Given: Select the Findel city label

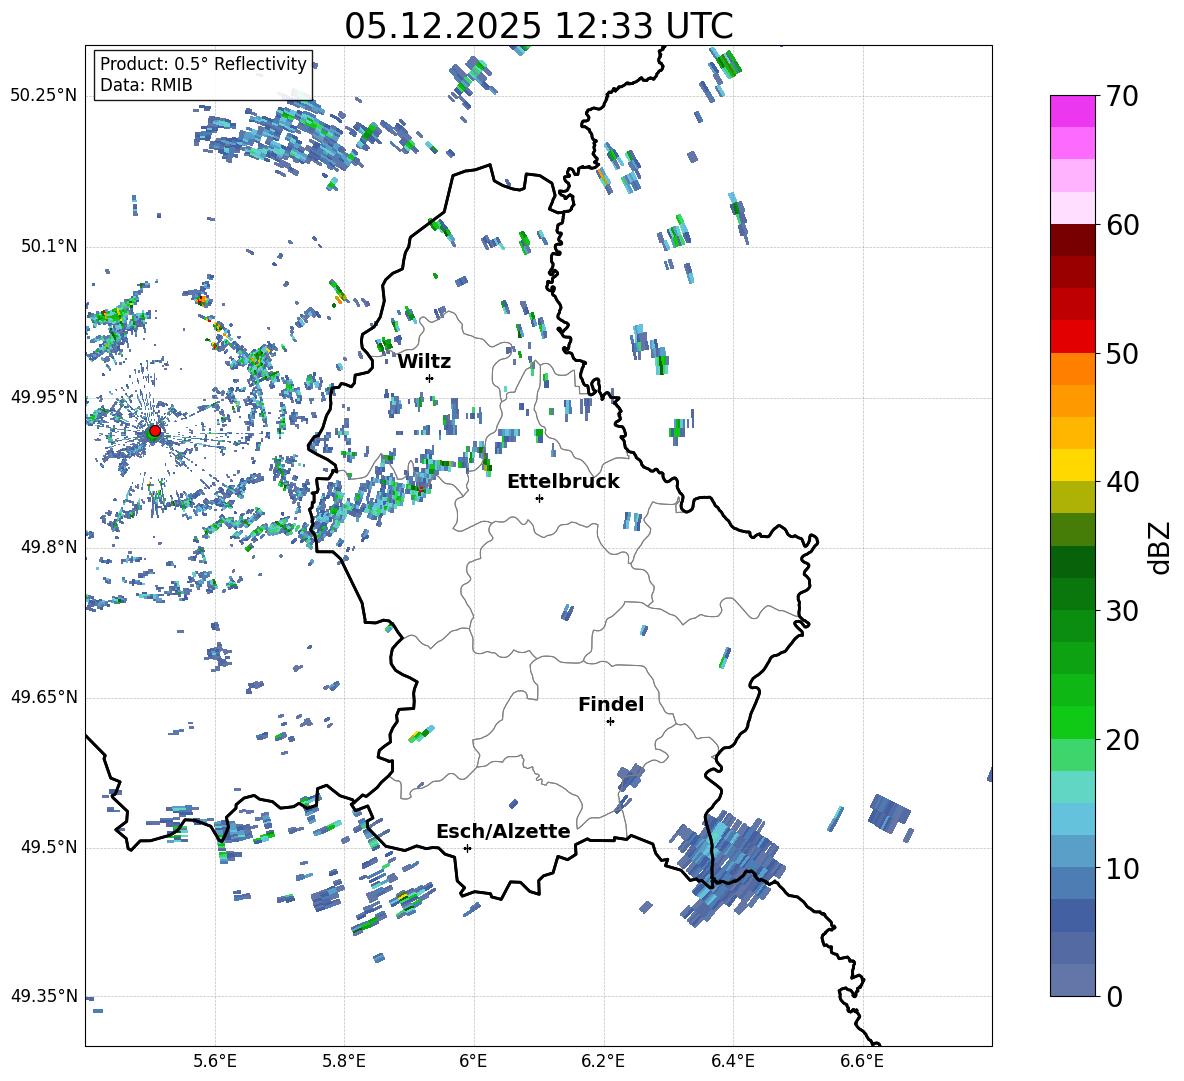Looking at the screenshot, I should tap(611, 704).
